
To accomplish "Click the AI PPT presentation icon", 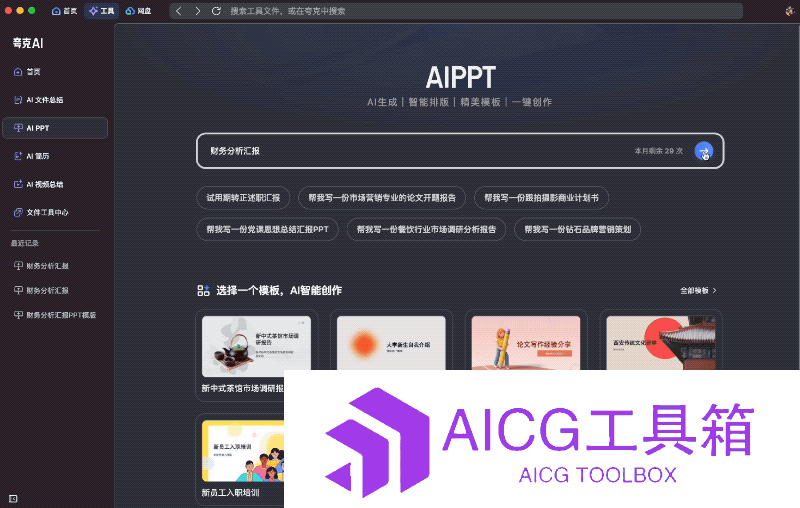I will pyautogui.click(x=18, y=128).
